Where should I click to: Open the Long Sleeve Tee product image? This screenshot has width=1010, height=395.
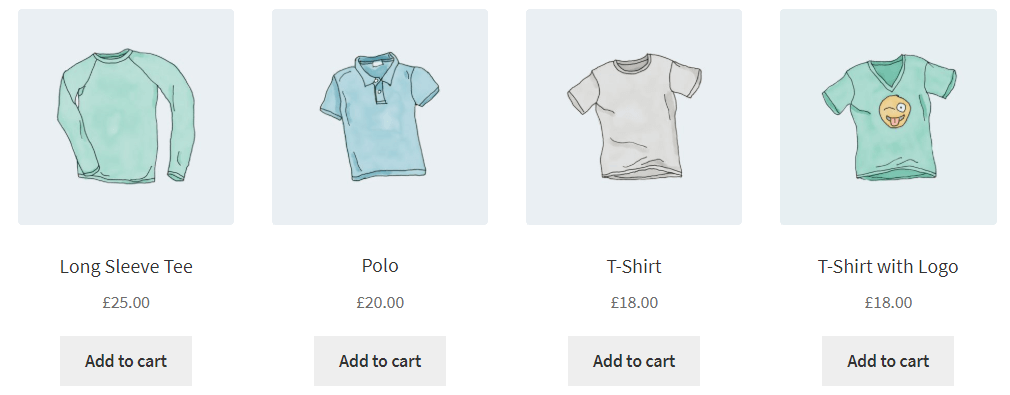126,117
